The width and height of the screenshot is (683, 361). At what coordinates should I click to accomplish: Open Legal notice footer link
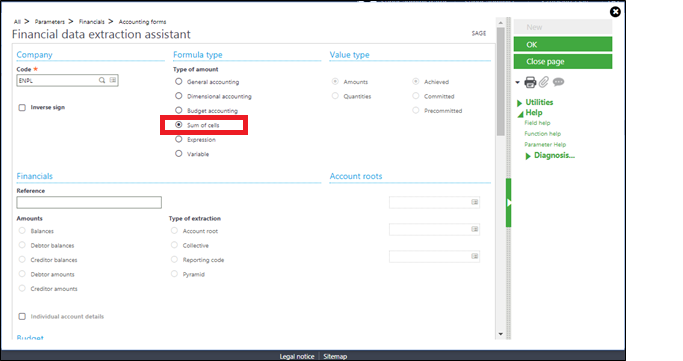(x=297, y=356)
